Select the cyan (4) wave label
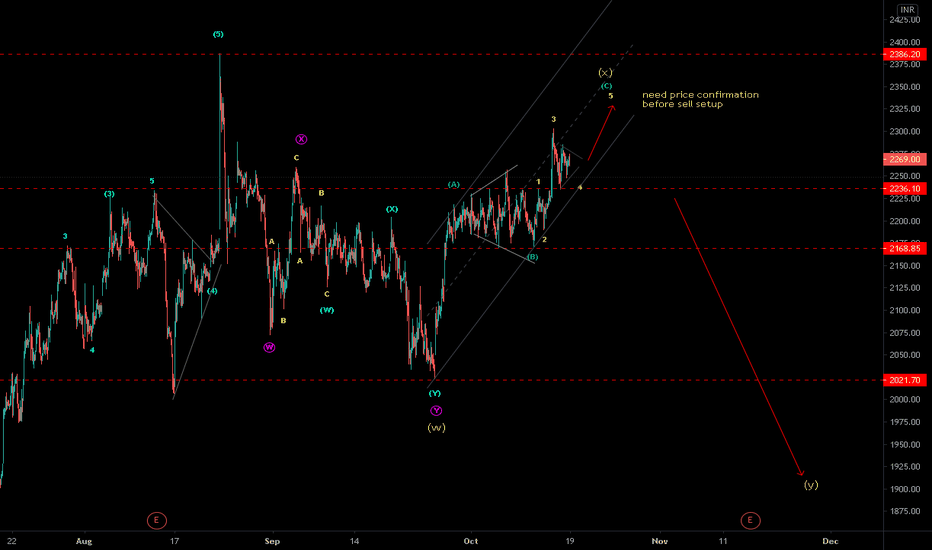 pos(212,291)
